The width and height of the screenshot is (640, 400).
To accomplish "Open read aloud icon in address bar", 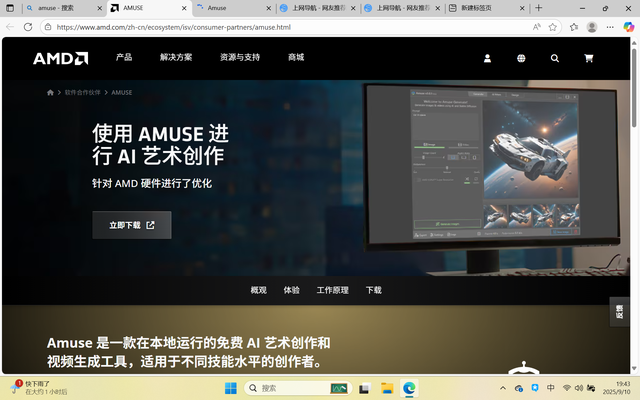I will (x=537, y=27).
